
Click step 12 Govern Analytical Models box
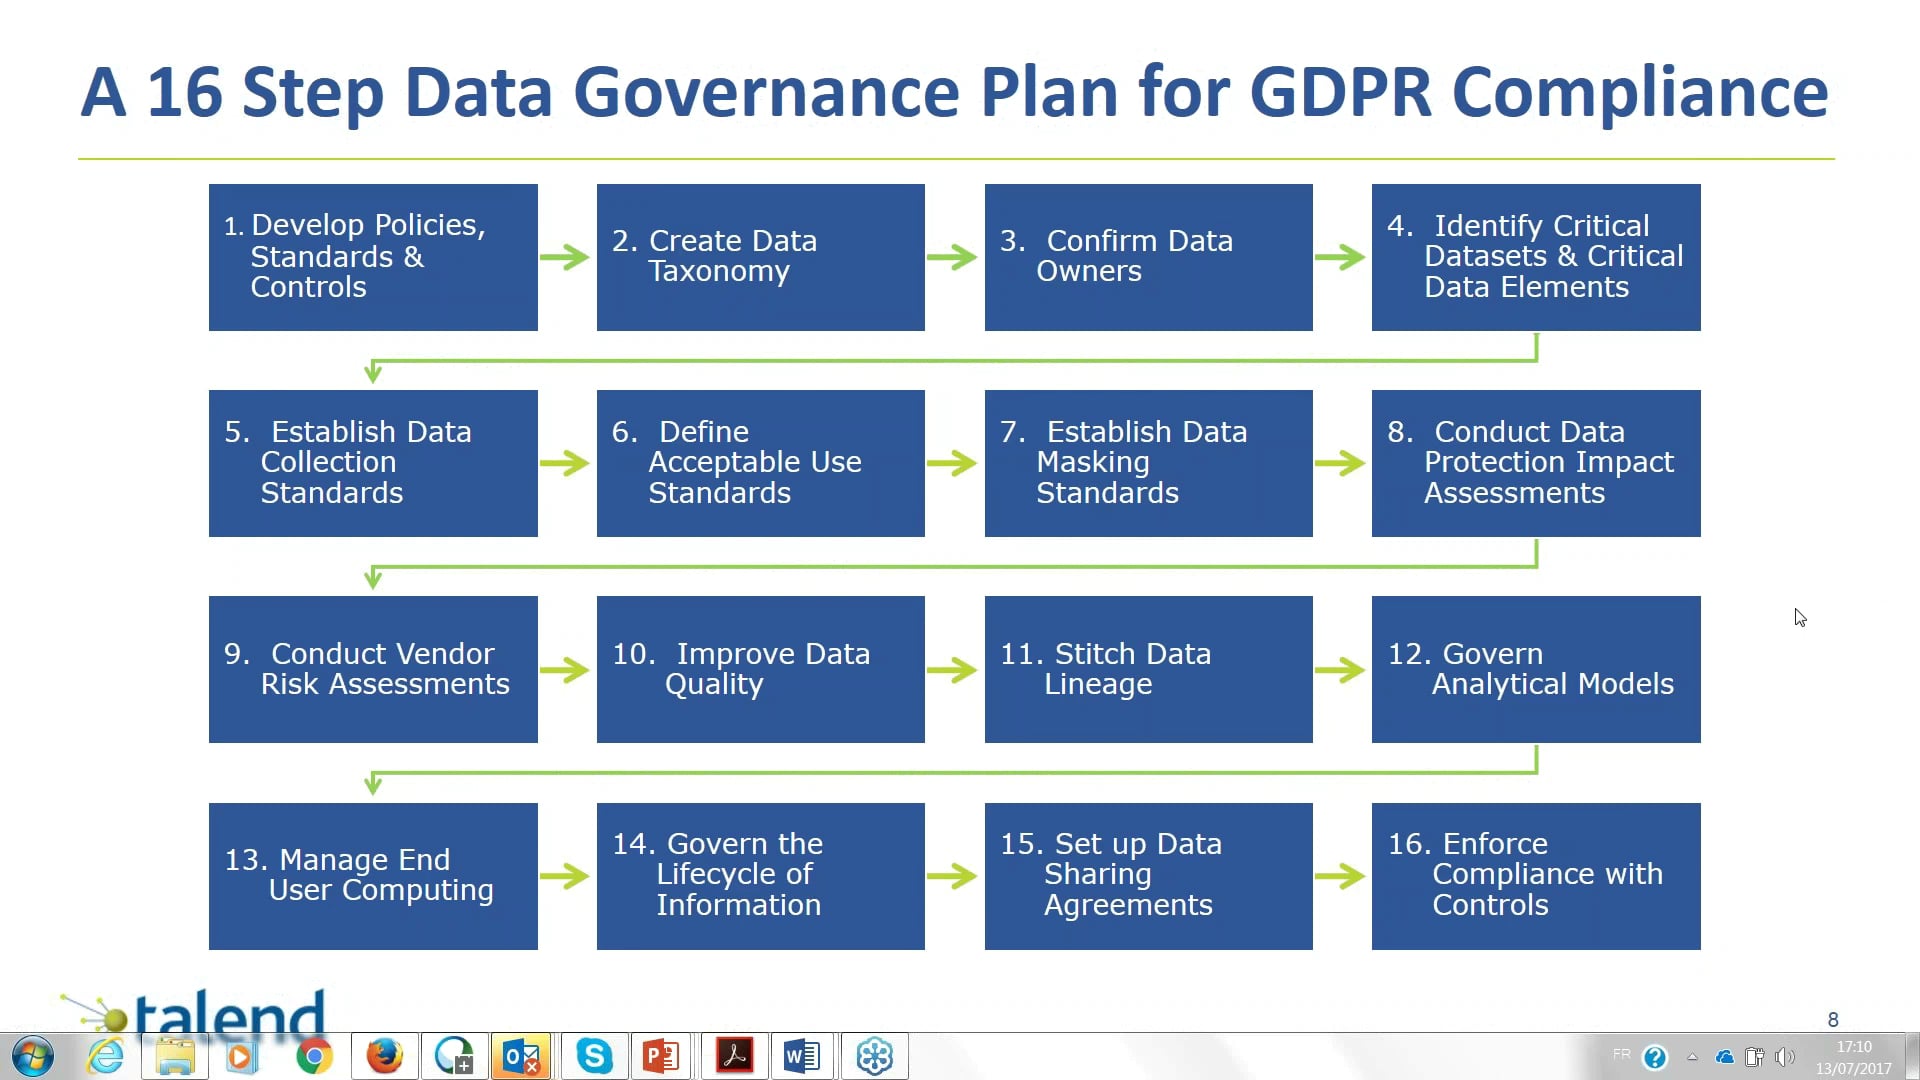1536,669
